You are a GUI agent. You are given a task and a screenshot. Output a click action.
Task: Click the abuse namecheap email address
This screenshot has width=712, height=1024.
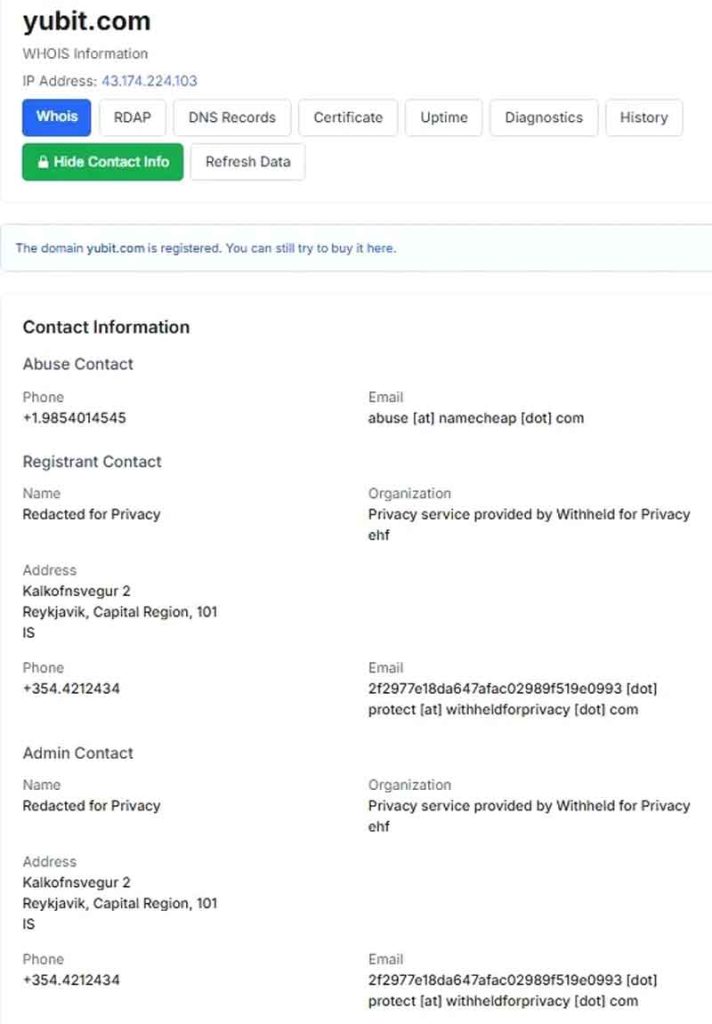coord(476,418)
